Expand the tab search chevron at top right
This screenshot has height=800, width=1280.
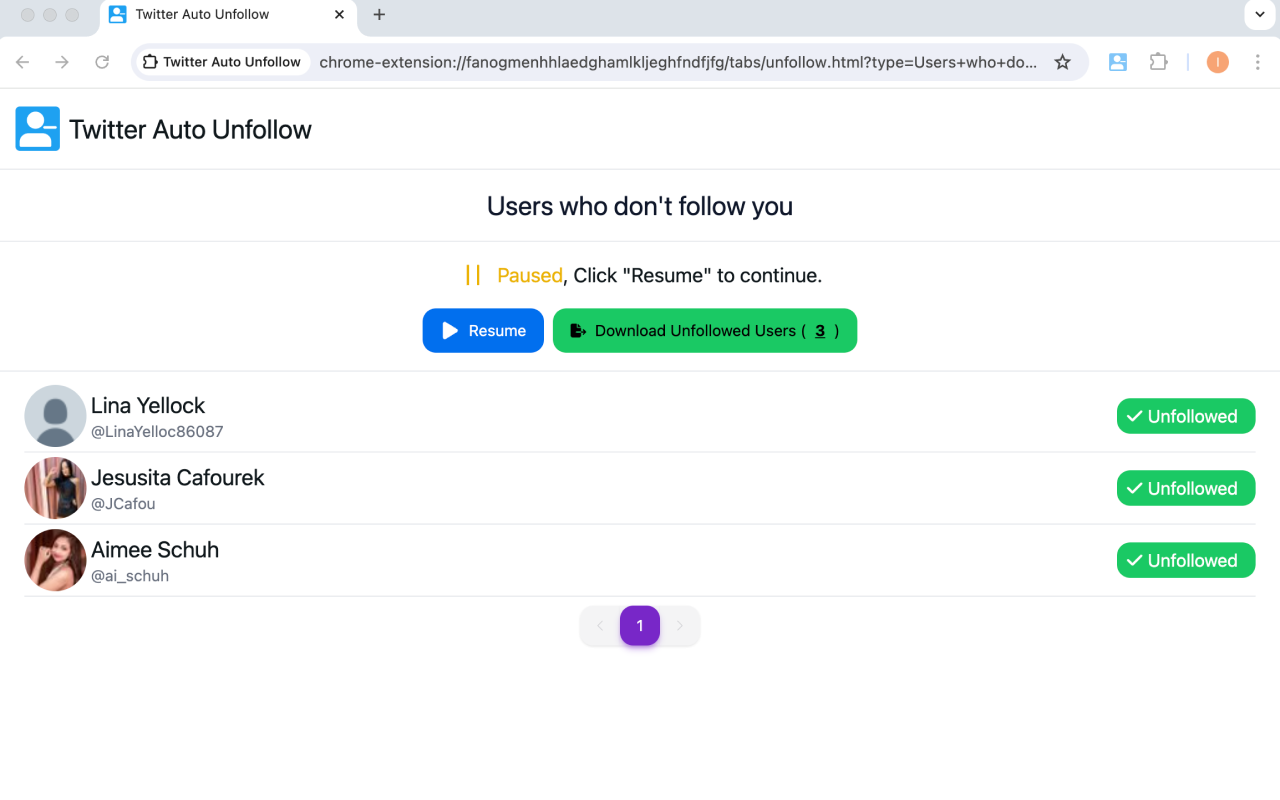pyautogui.click(x=1262, y=15)
